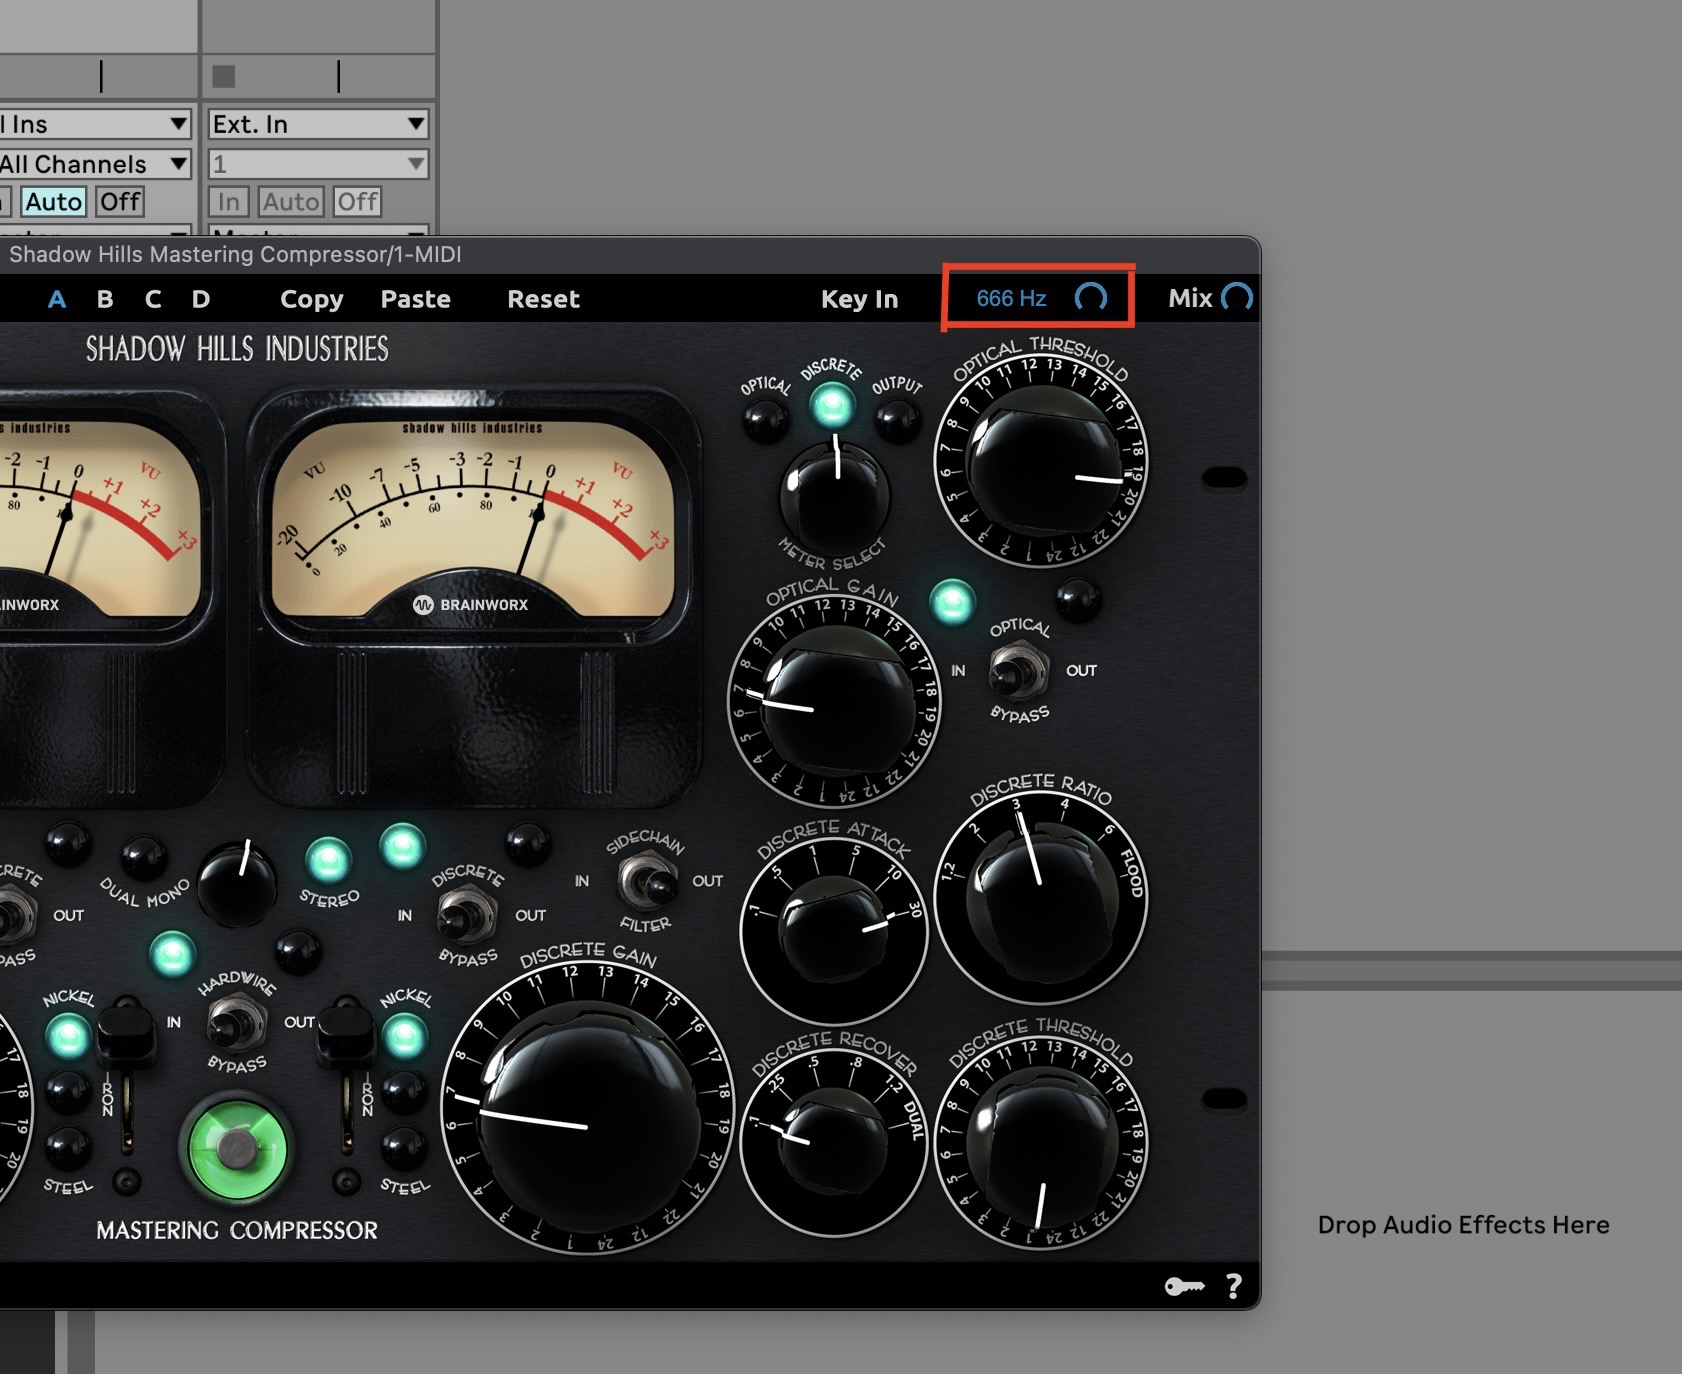Toggle the Discrete Bypass switch
The image size is (1682, 1374).
(x=467, y=914)
